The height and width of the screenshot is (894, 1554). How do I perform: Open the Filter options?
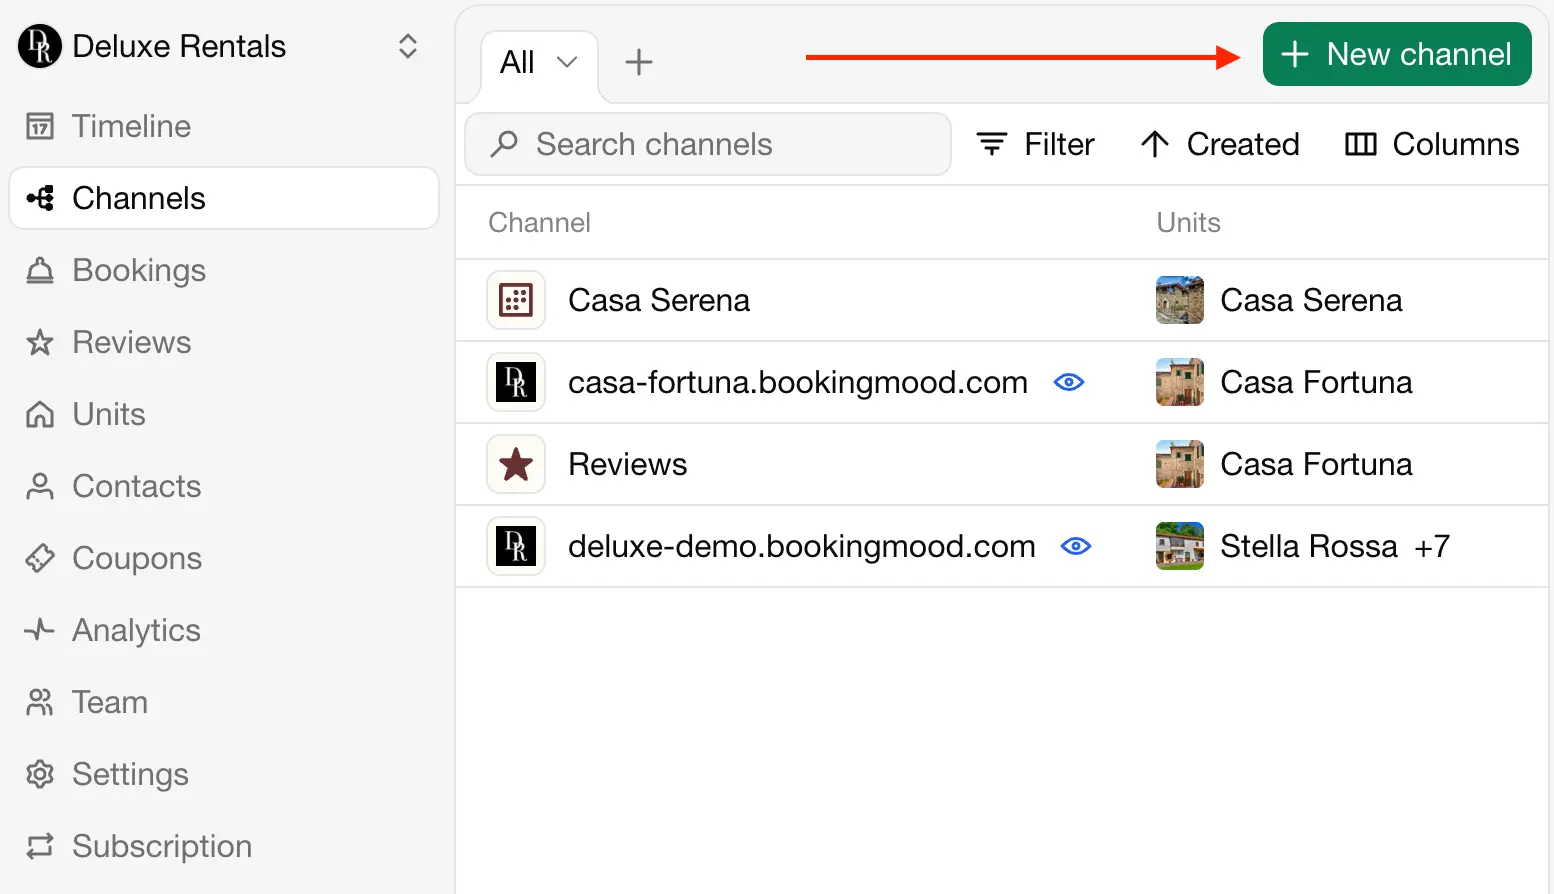(x=1036, y=144)
